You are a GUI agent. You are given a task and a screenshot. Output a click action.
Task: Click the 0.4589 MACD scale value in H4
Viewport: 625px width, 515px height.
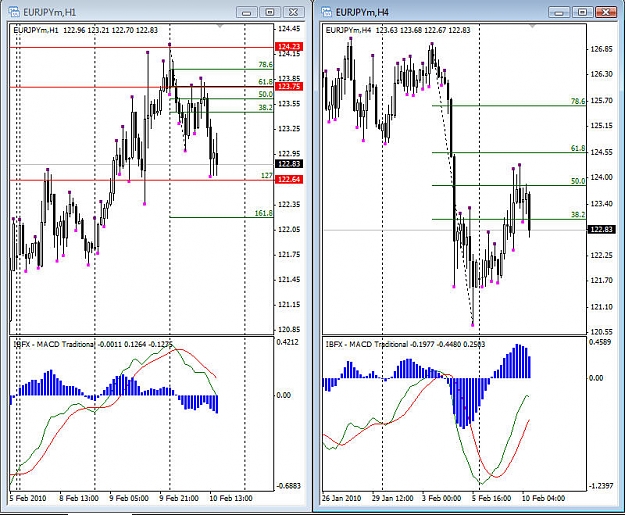click(600, 342)
